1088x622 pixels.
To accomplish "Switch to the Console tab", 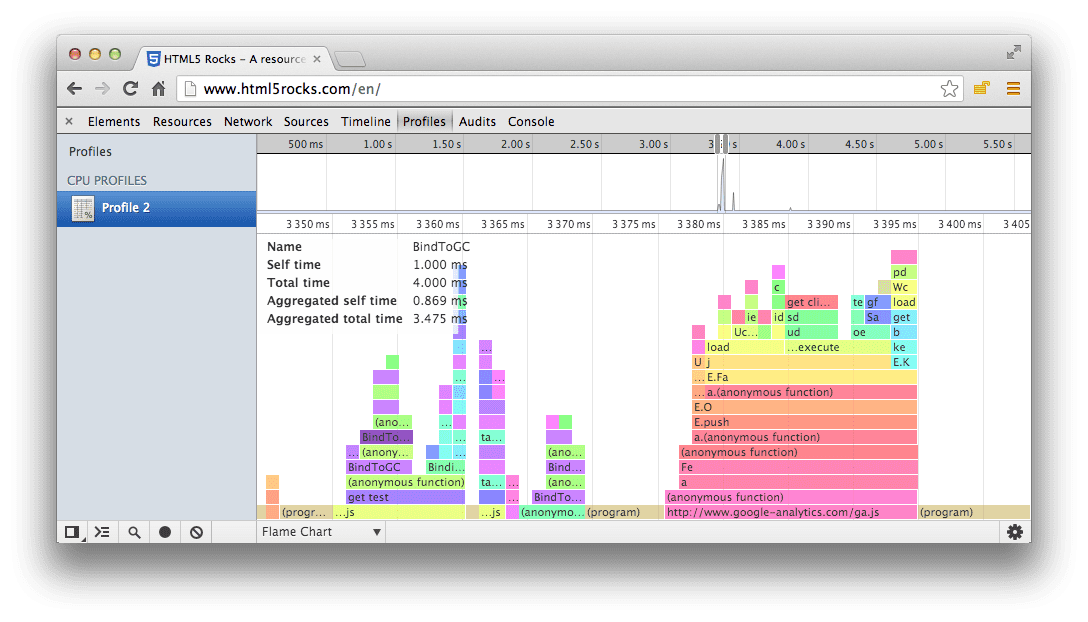I will click(531, 122).
